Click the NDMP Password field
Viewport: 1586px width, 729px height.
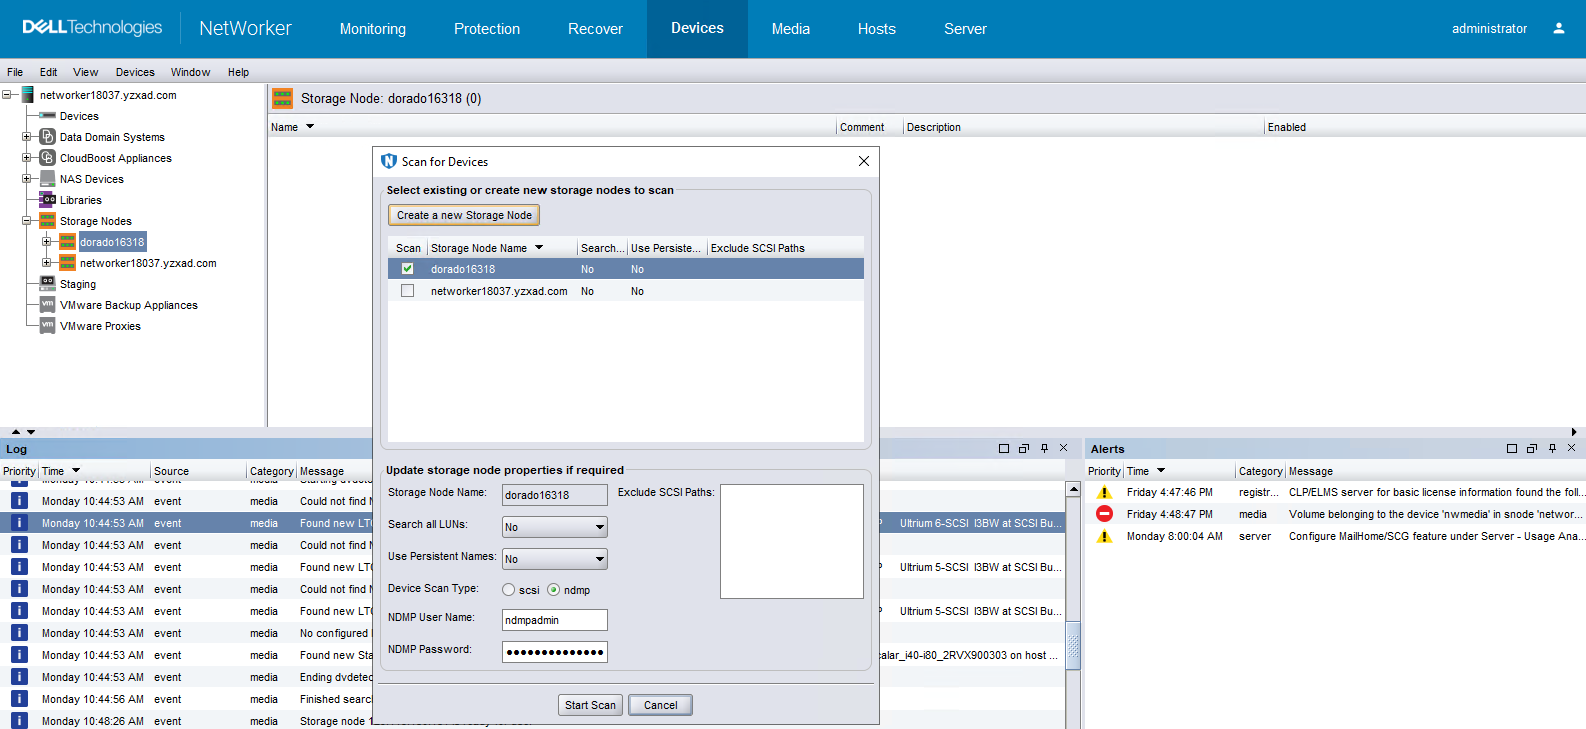tap(555, 652)
